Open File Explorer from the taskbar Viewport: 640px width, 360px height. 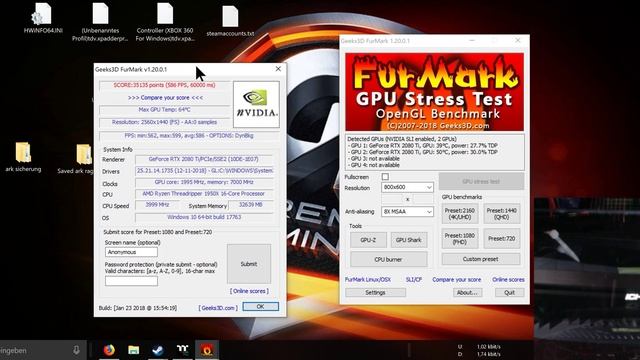pyautogui.click(x=133, y=350)
